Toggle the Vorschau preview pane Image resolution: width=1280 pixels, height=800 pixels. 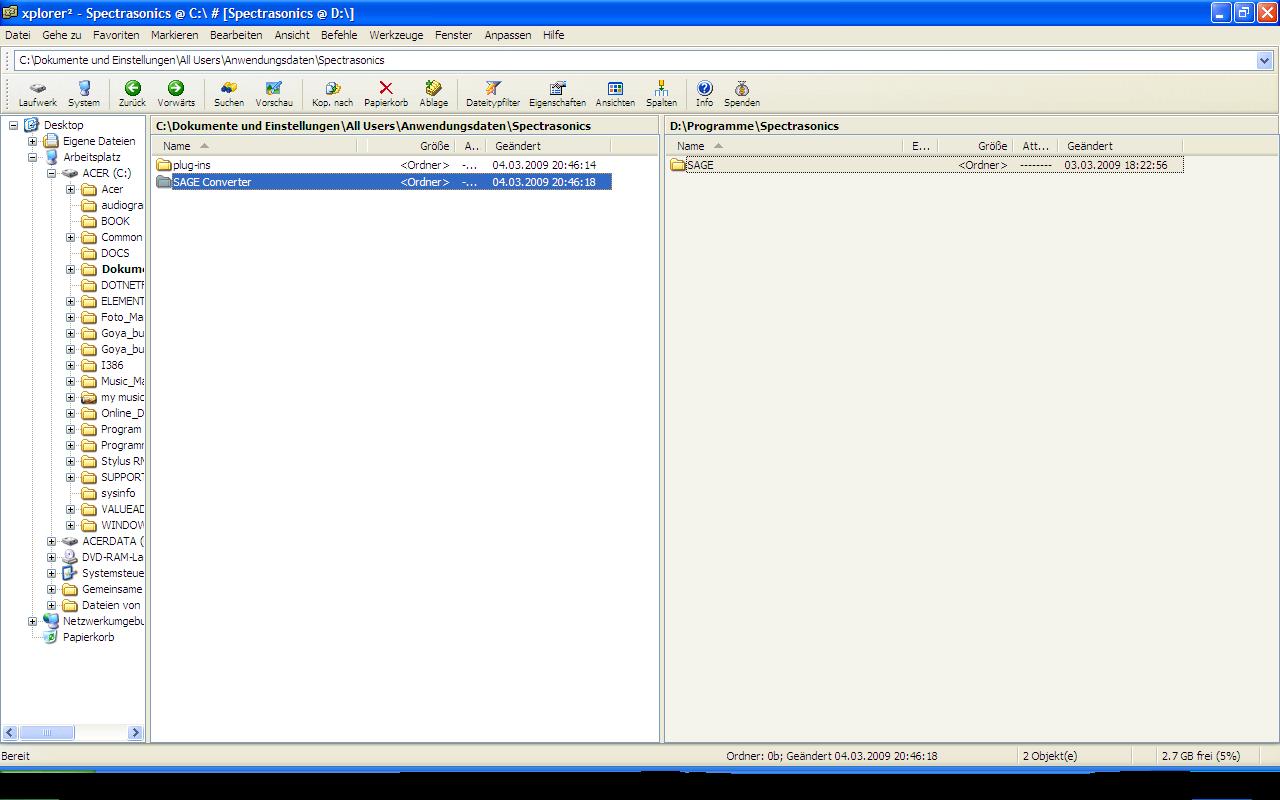pyautogui.click(x=274, y=94)
